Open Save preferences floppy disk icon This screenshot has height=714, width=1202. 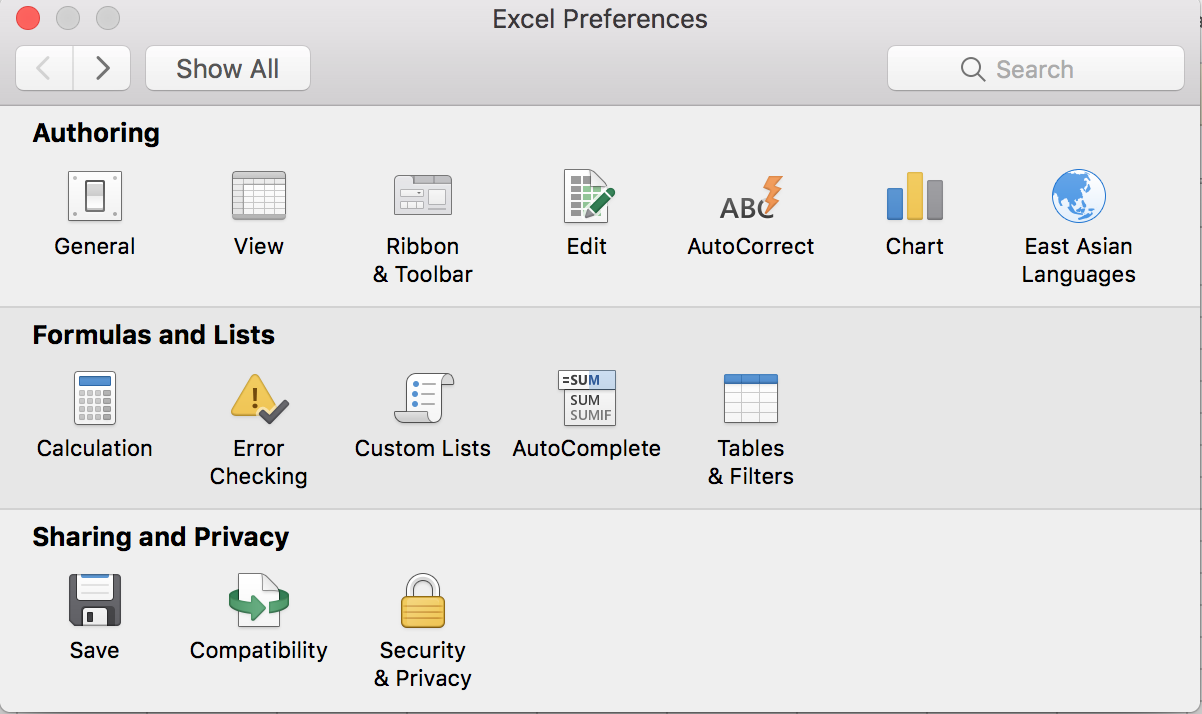95,600
